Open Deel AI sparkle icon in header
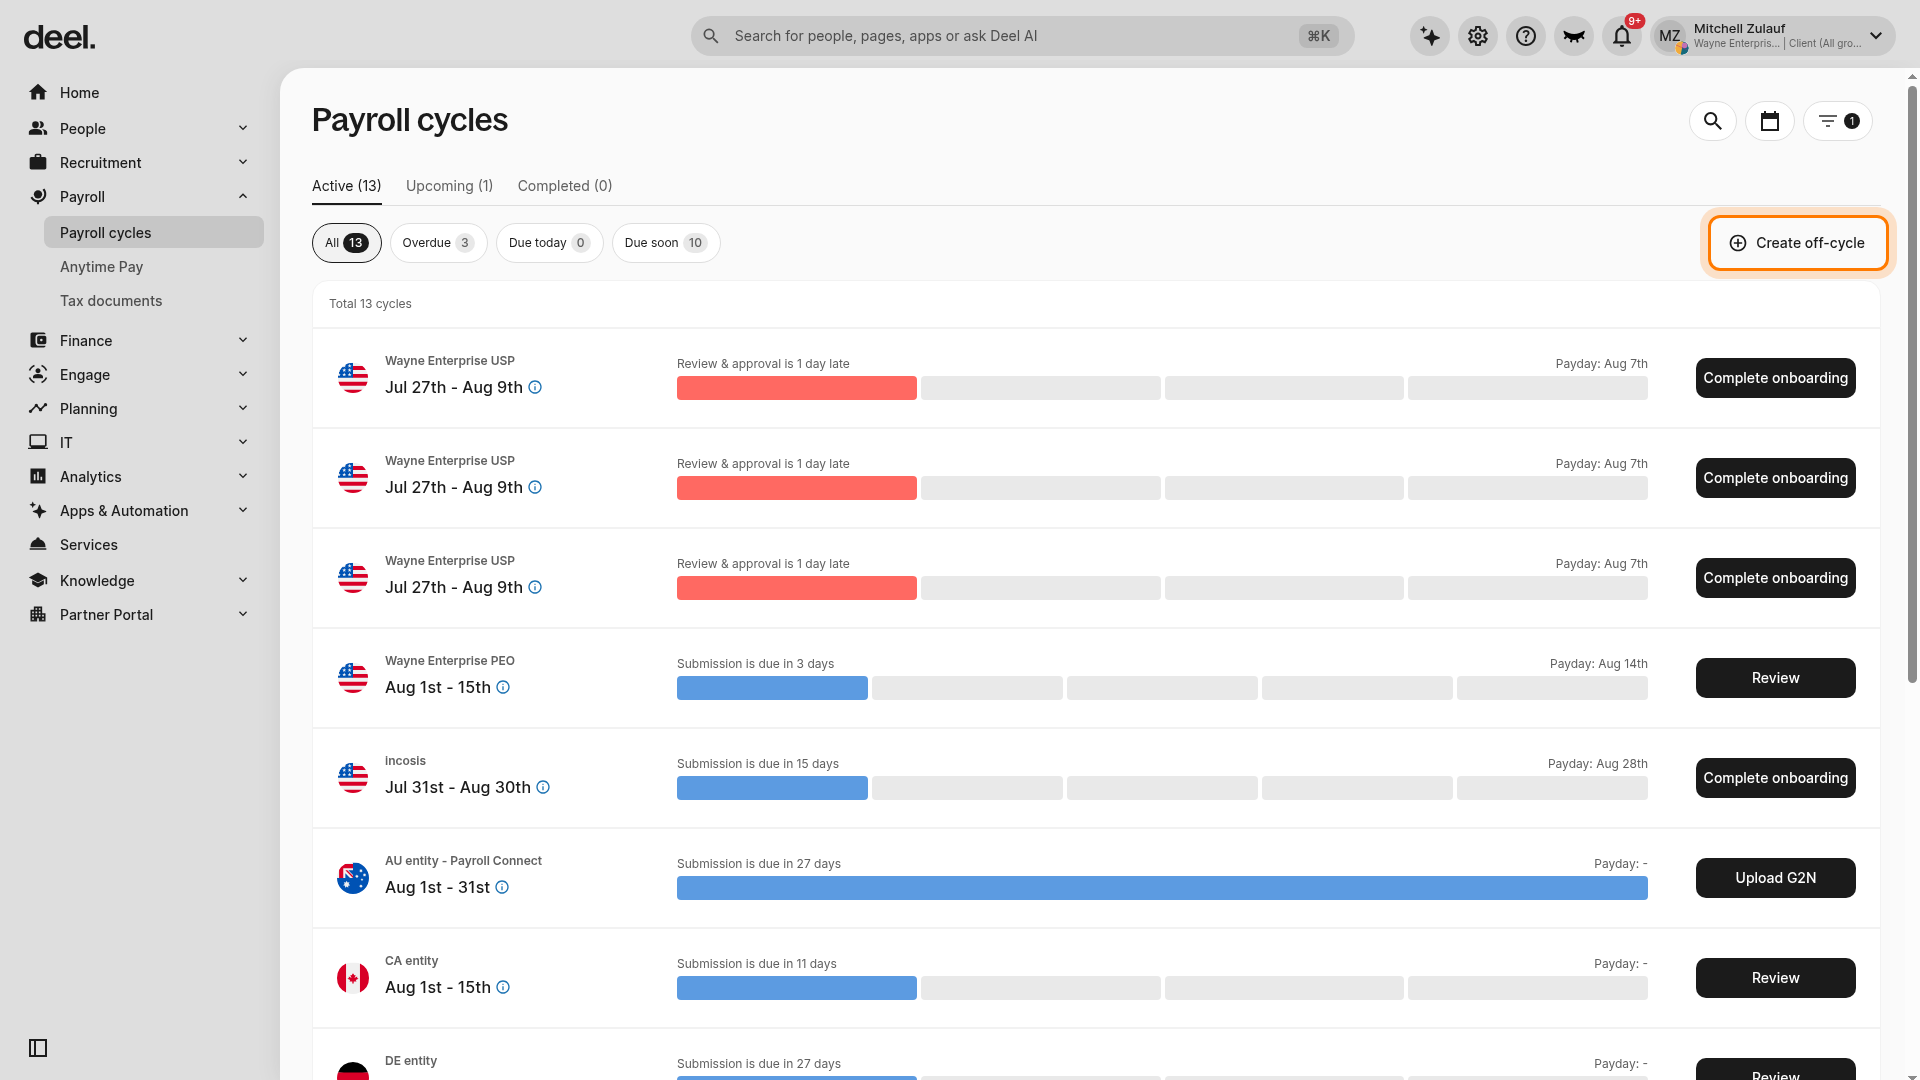This screenshot has width=1920, height=1080. coord(1430,36)
